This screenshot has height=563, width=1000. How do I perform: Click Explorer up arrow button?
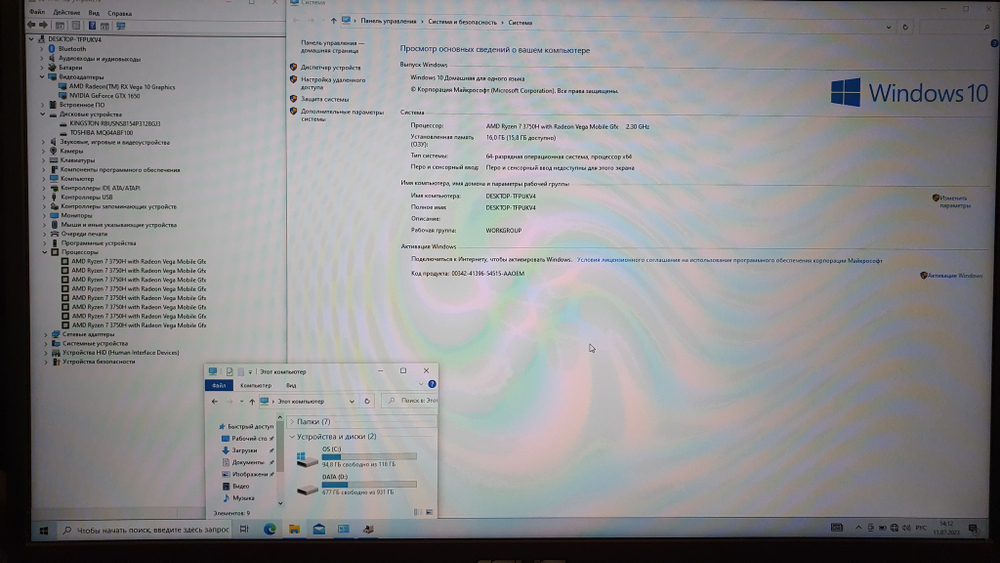pyautogui.click(x=252, y=401)
